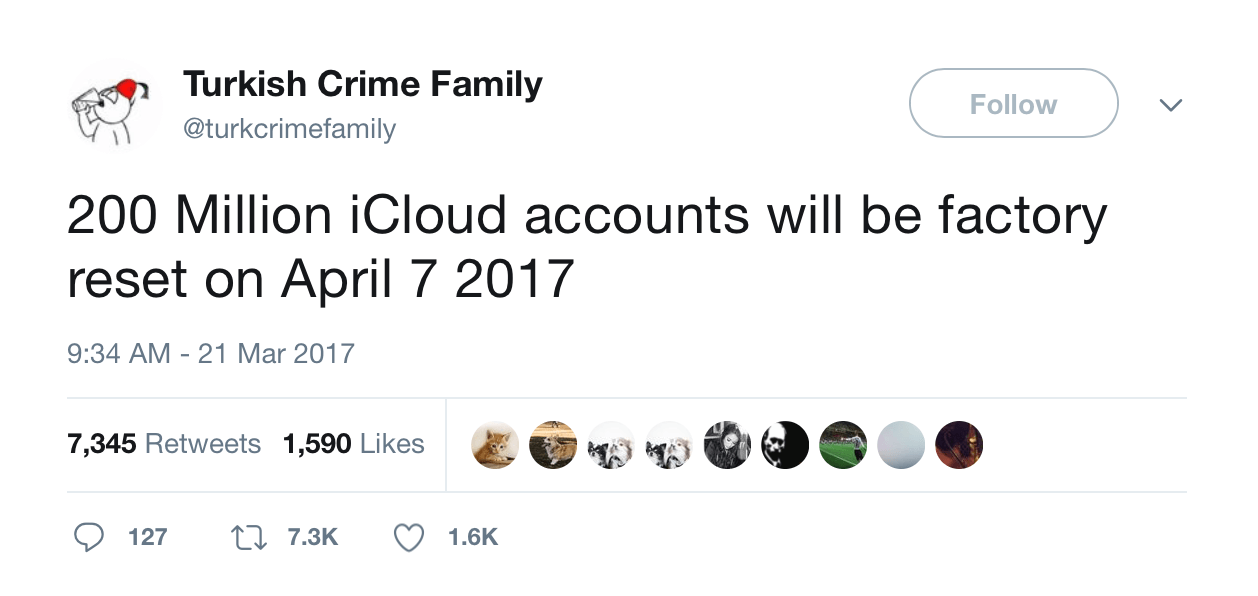
Task: Click the heart-shaped like icon
Action: pyautogui.click(x=409, y=537)
